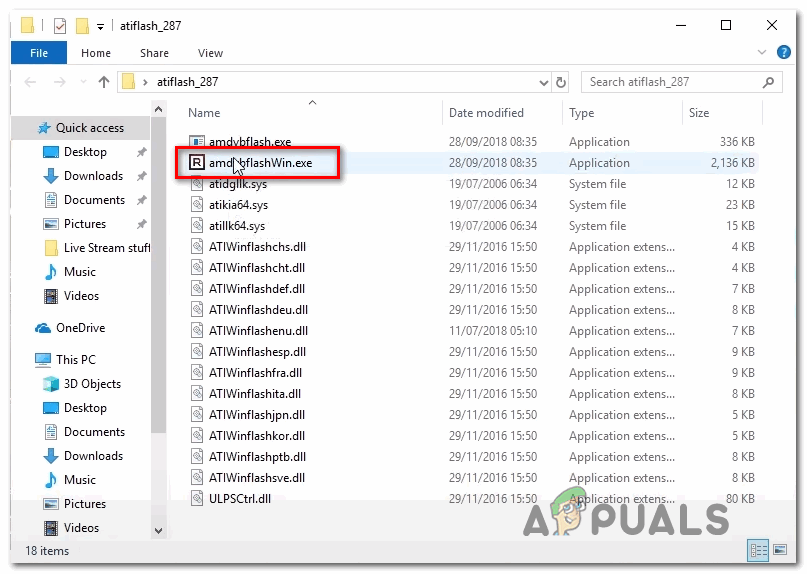Viewport: 807px width, 574px height.
Task: Go up one folder level arrow
Action: click(104, 82)
